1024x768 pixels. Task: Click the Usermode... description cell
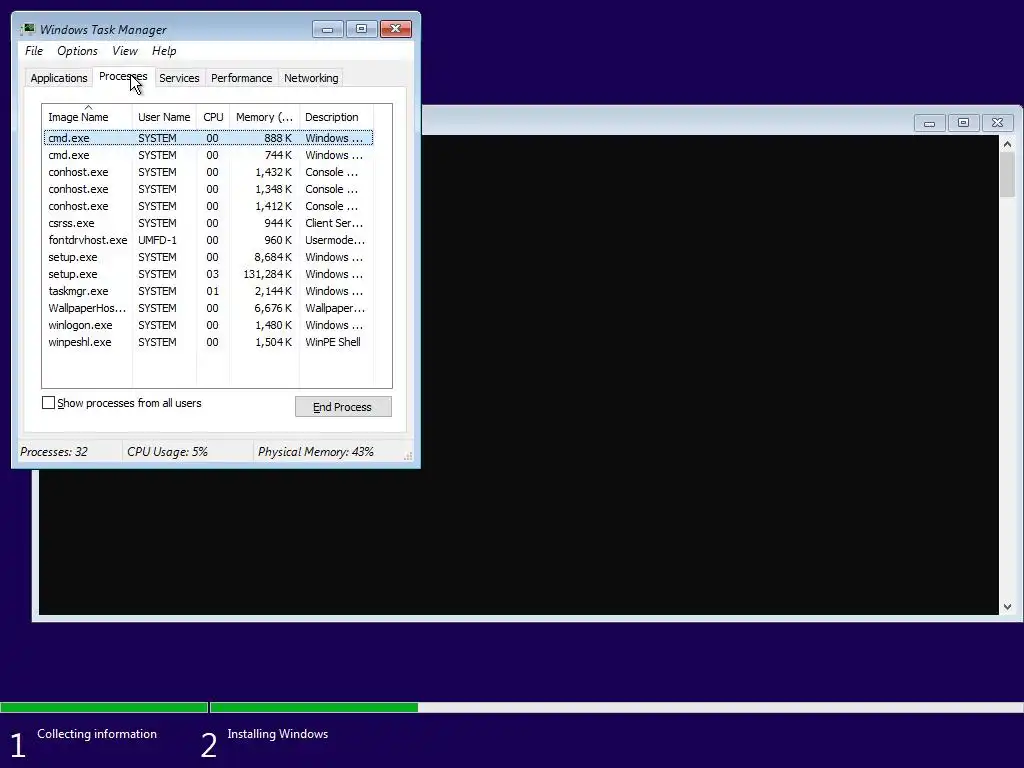click(335, 240)
